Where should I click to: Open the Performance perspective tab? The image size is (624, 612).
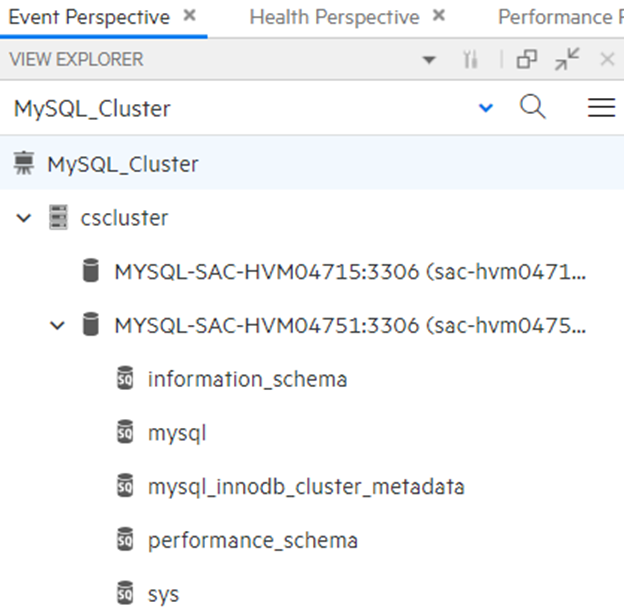point(561,18)
